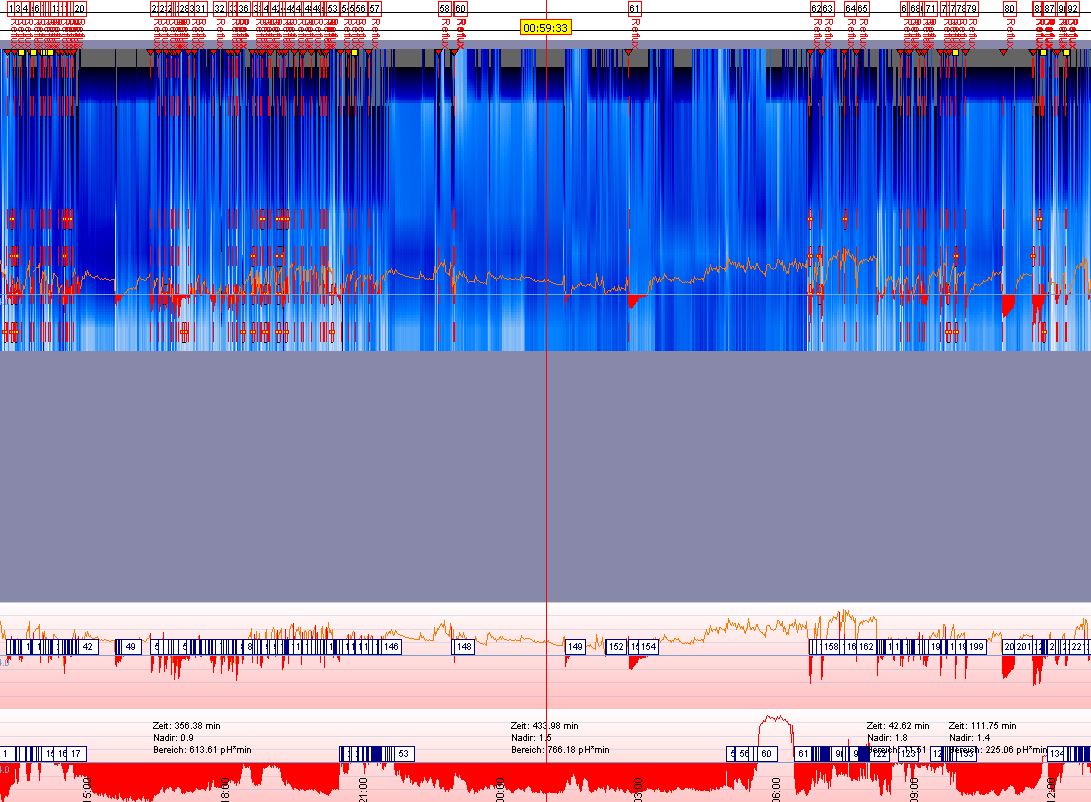This screenshot has width=1091, height=802.
Task: Click pH episode box 149
Action: tap(575, 647)
